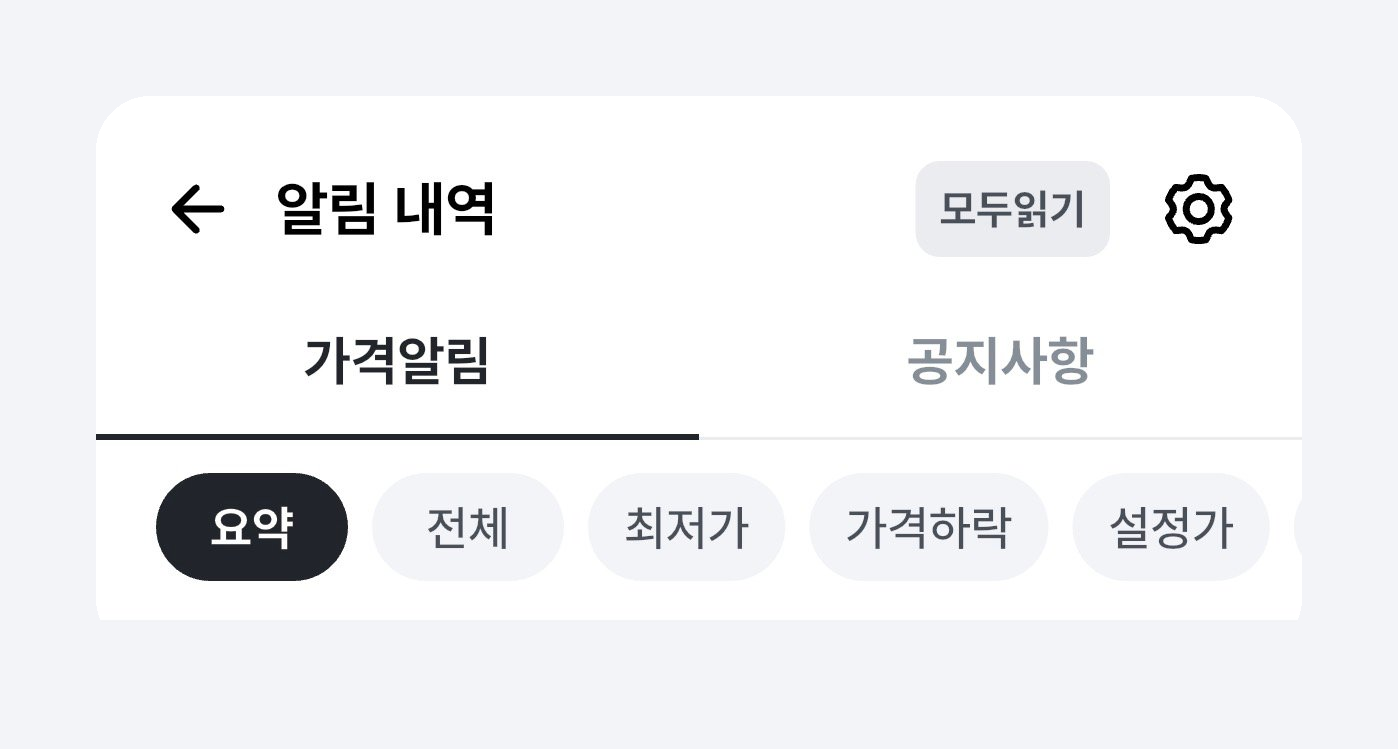Image resolution: width=1398 pixels, height=749 pixels.
Task: Switch to the 공지사항 tab
Action: (x=1000, y=363)
